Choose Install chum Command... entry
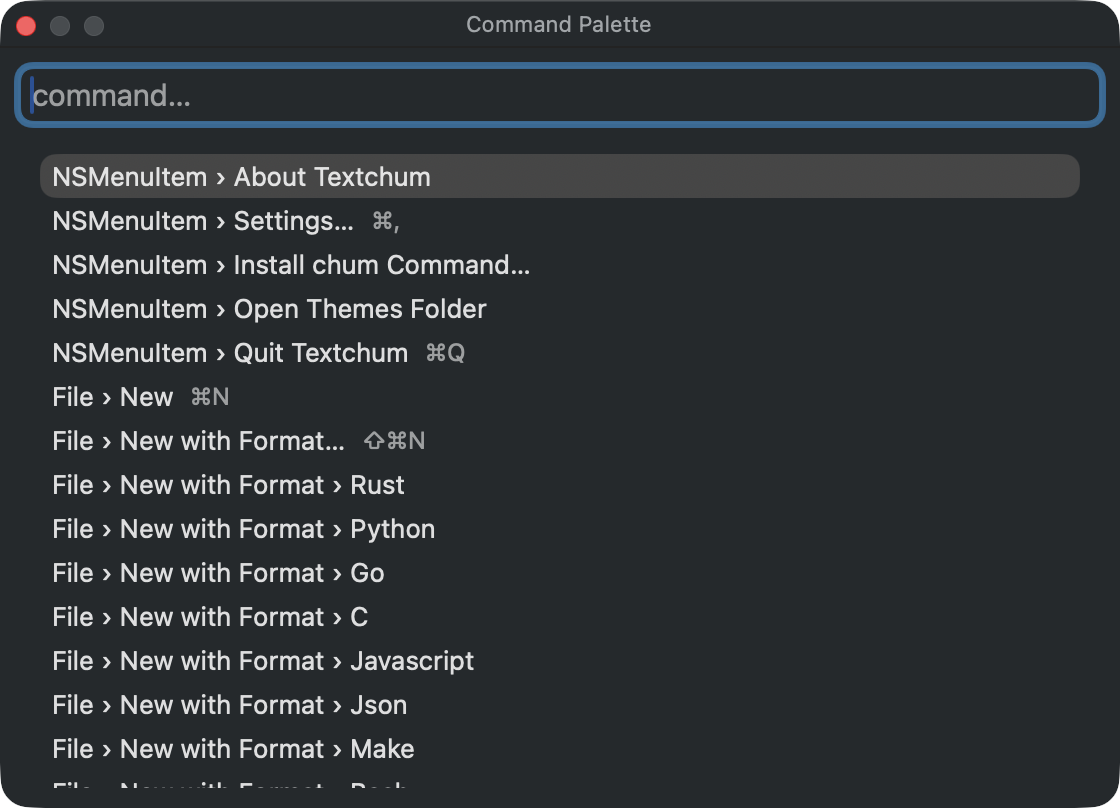Image resolution: width=1120 pixels, height=808 pixels. point(560,265)
